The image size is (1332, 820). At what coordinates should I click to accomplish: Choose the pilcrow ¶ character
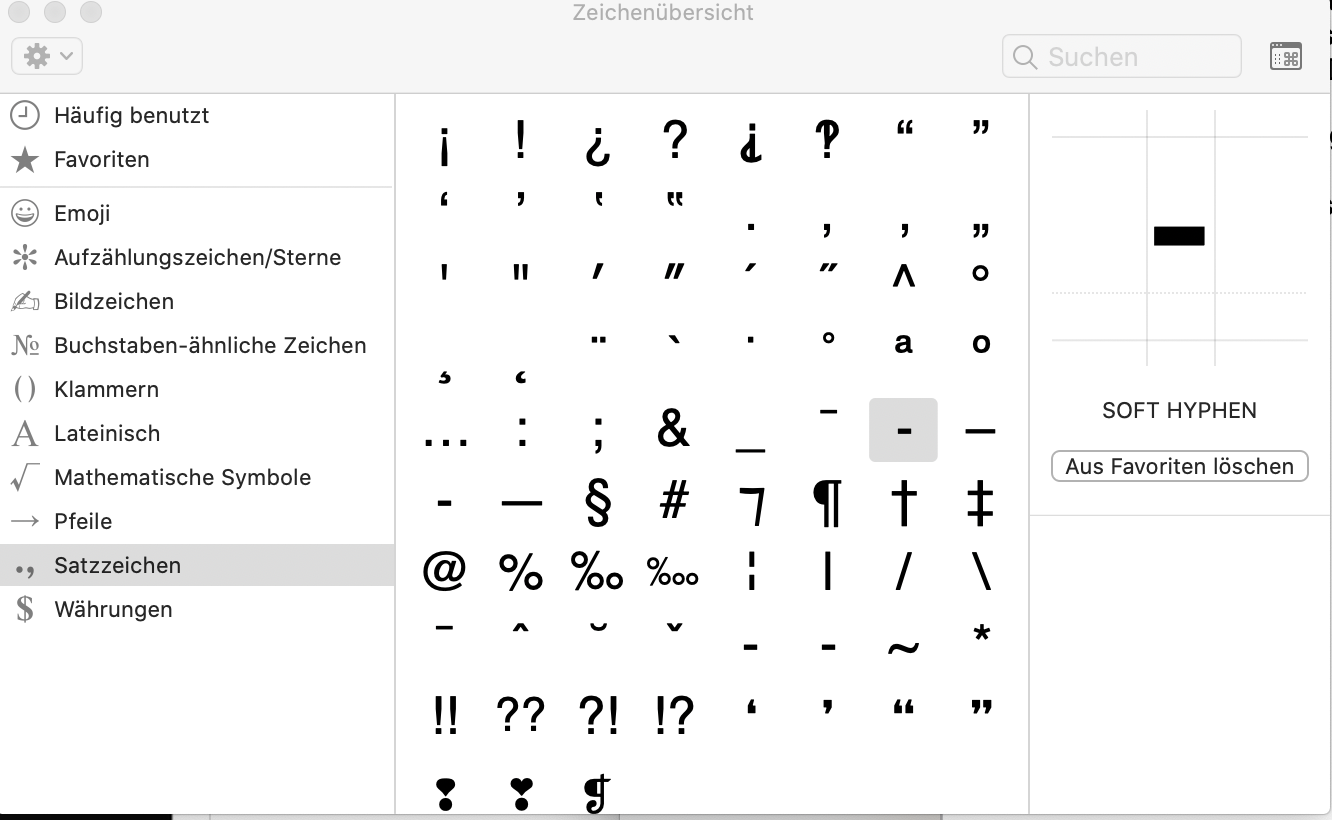click(827, 502)
